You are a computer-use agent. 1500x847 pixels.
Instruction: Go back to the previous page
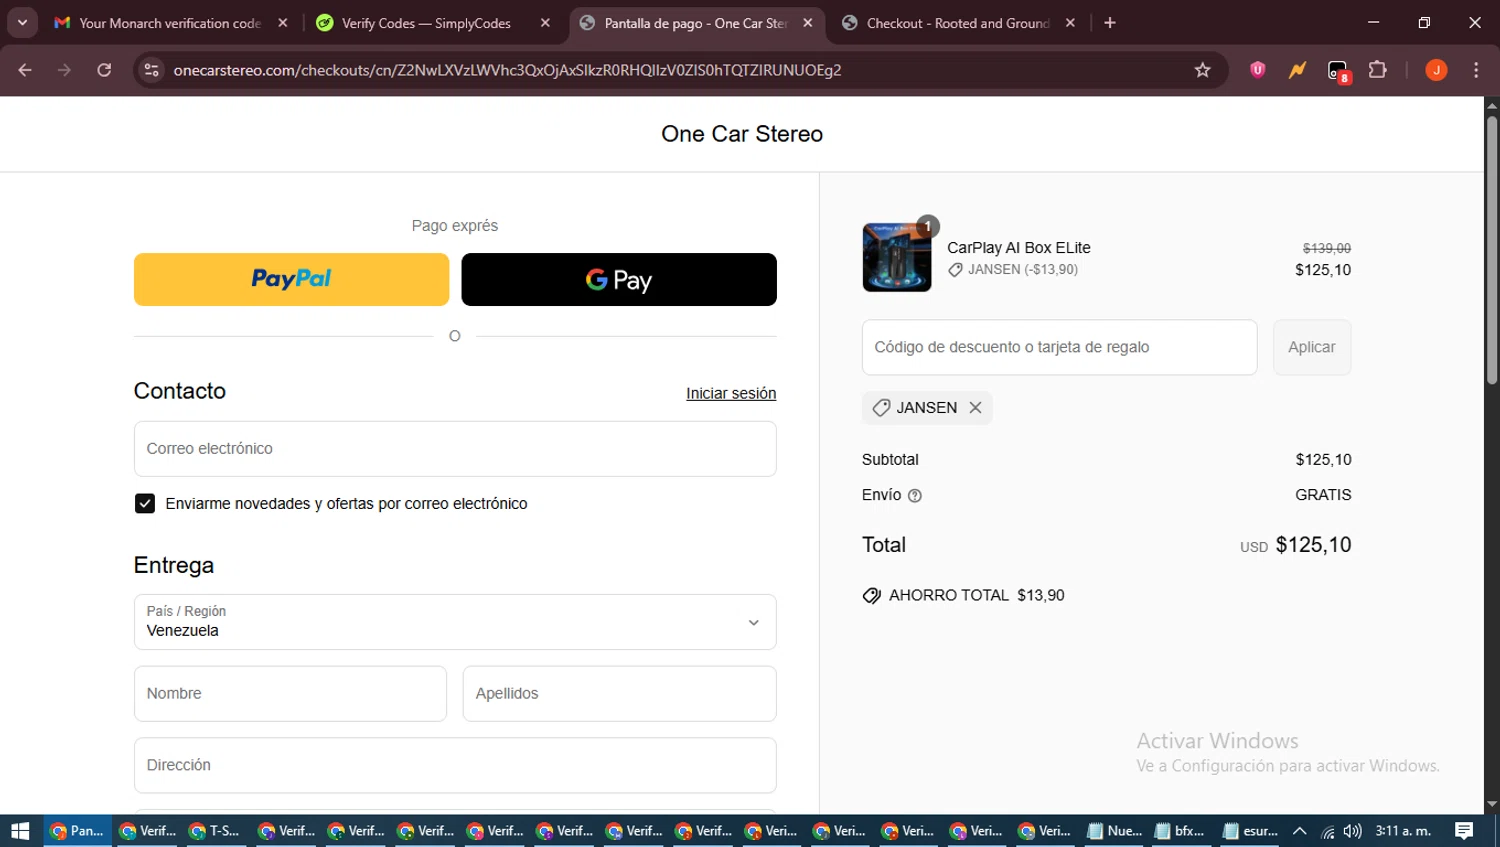point(25,70)
